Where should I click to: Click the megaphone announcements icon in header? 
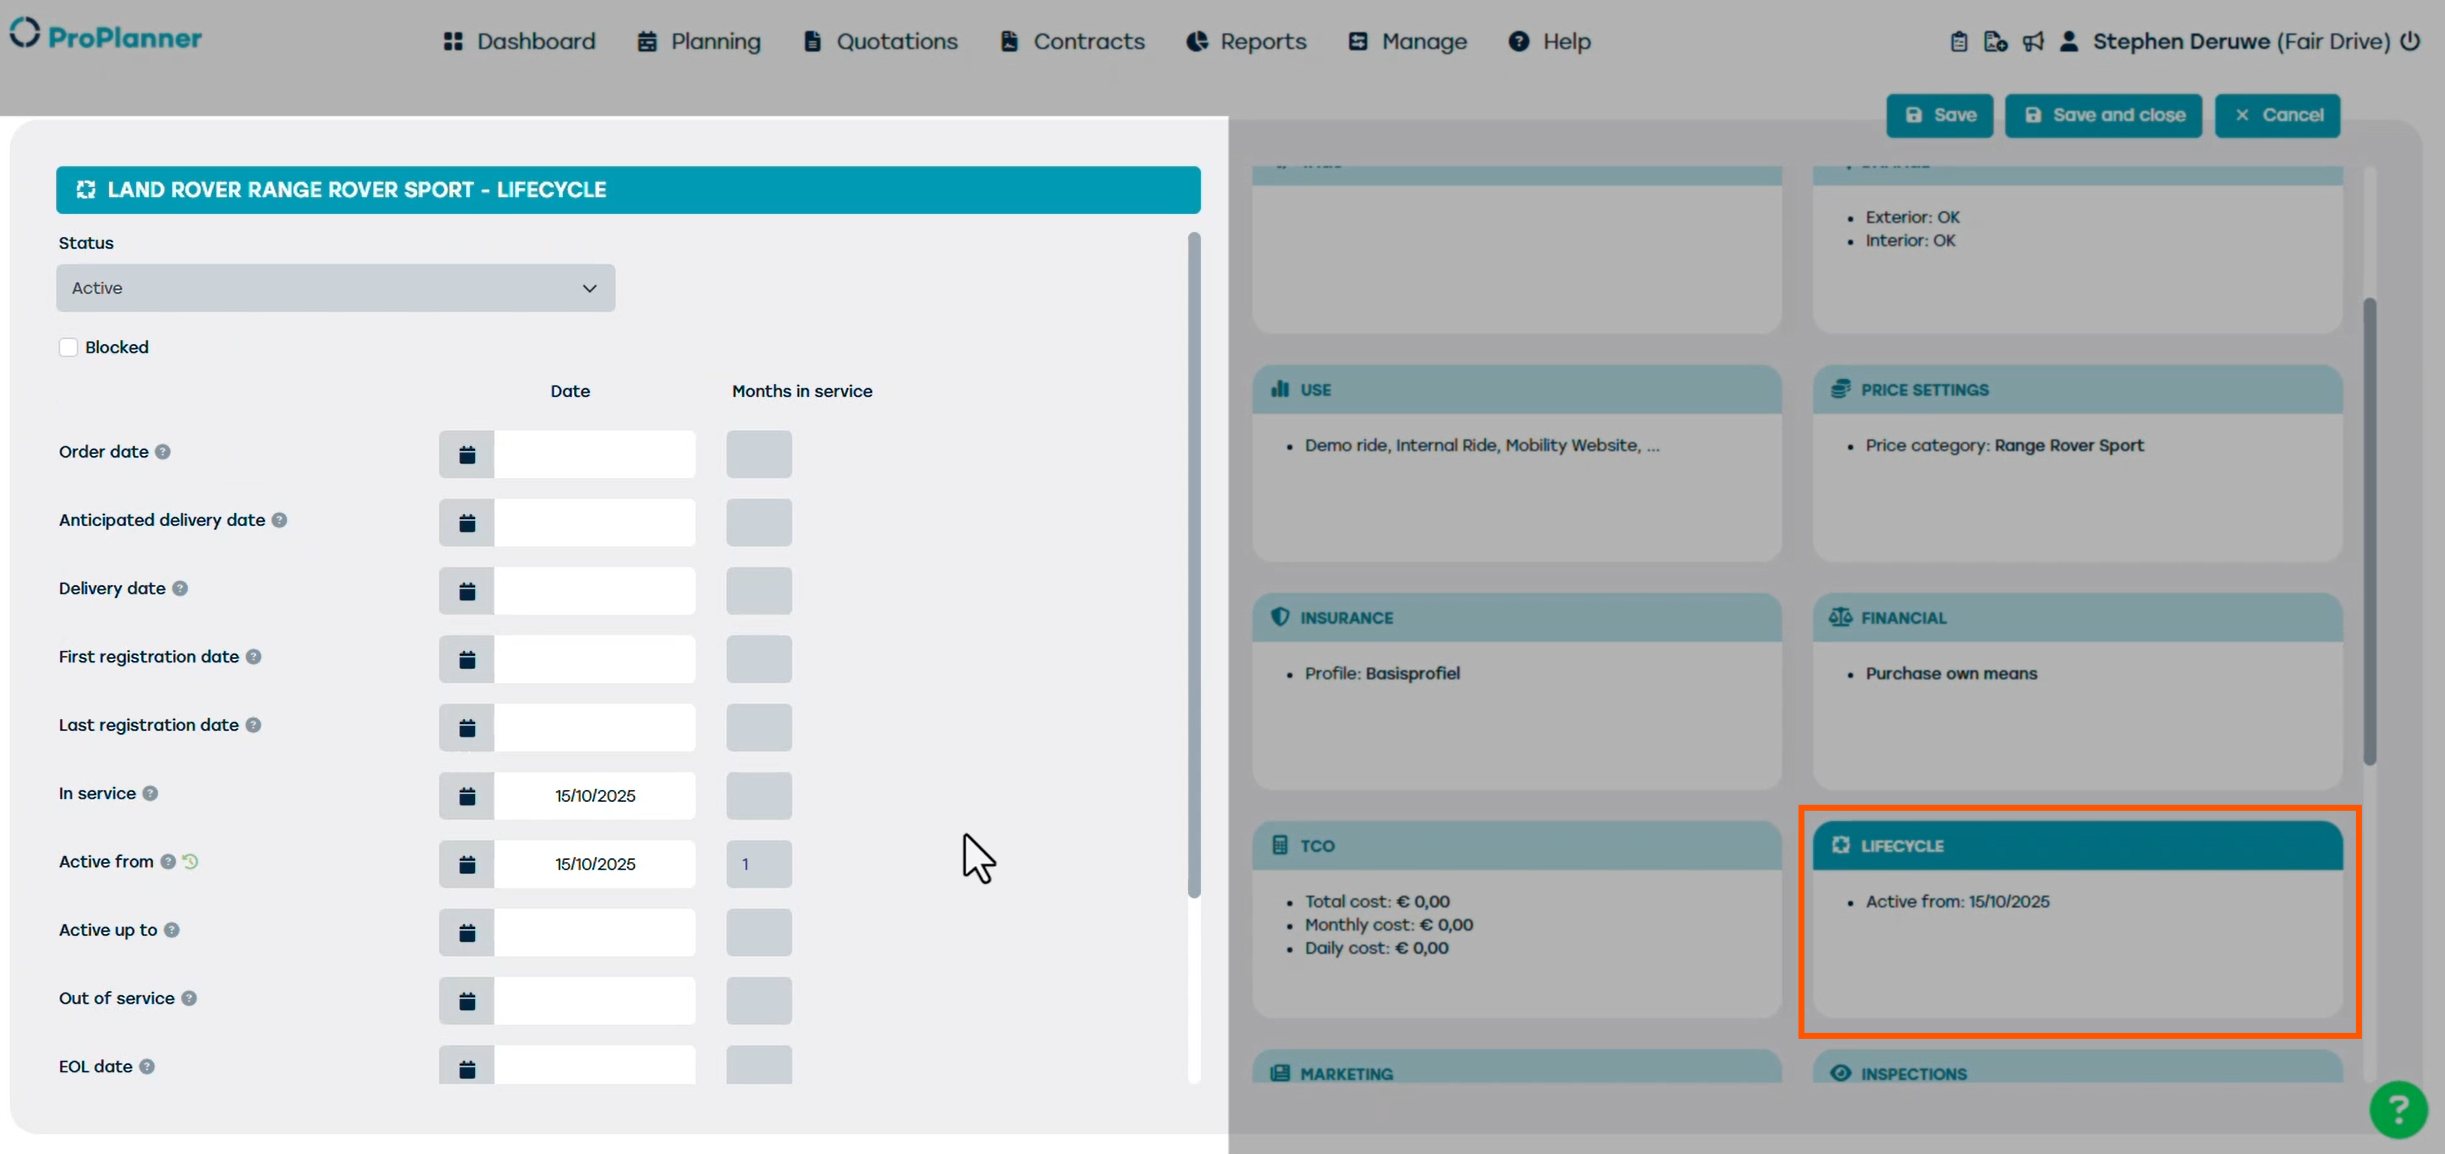(x=2032, y=42)
